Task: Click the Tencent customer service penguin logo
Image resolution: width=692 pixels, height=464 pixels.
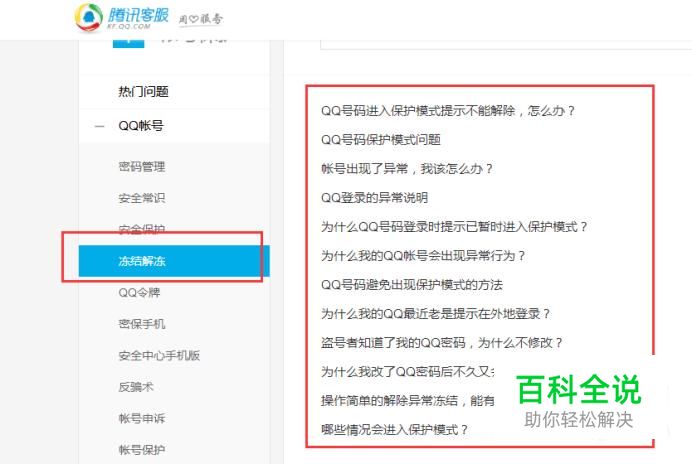Action: point(88,17)
